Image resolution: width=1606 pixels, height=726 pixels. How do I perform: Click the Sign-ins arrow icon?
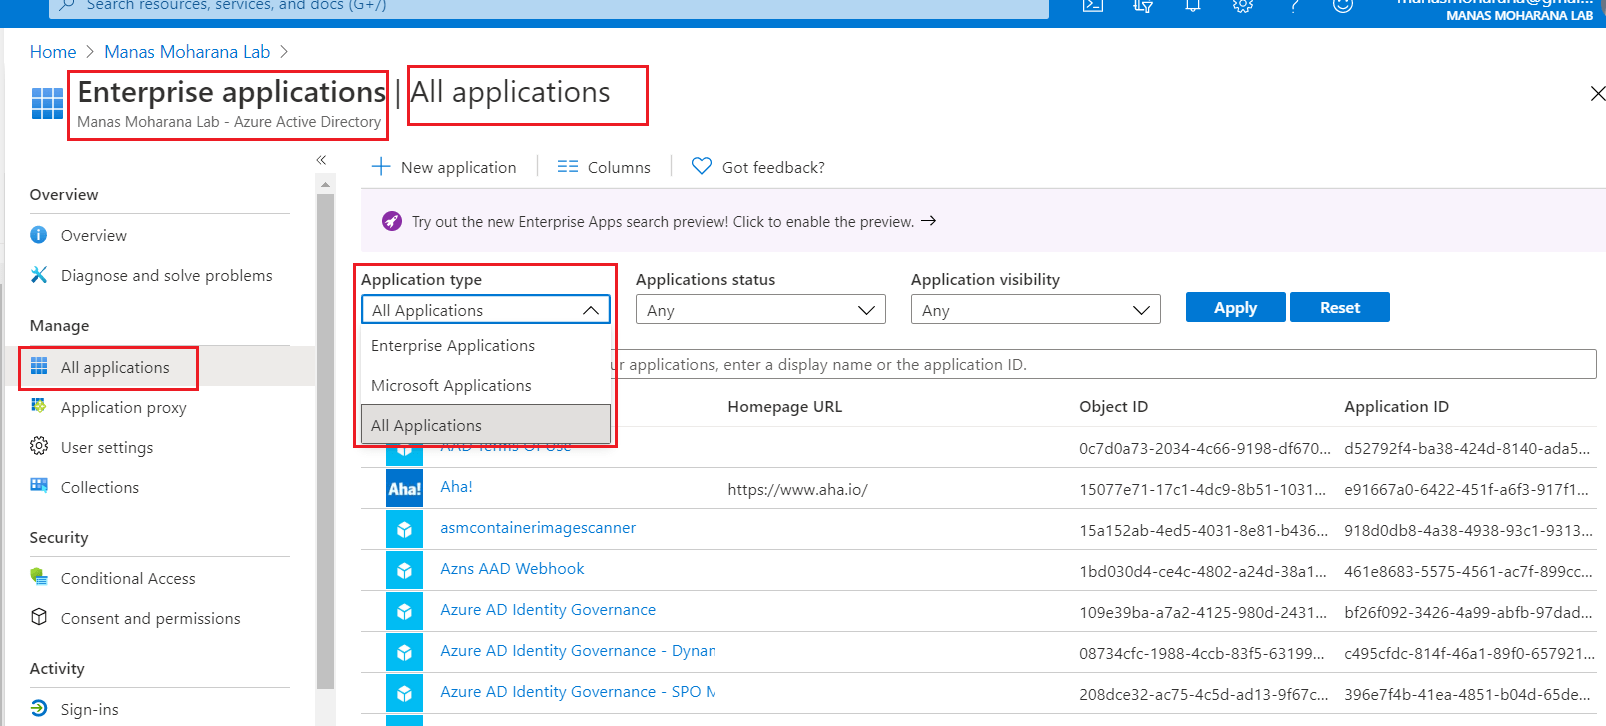point(39,708)
